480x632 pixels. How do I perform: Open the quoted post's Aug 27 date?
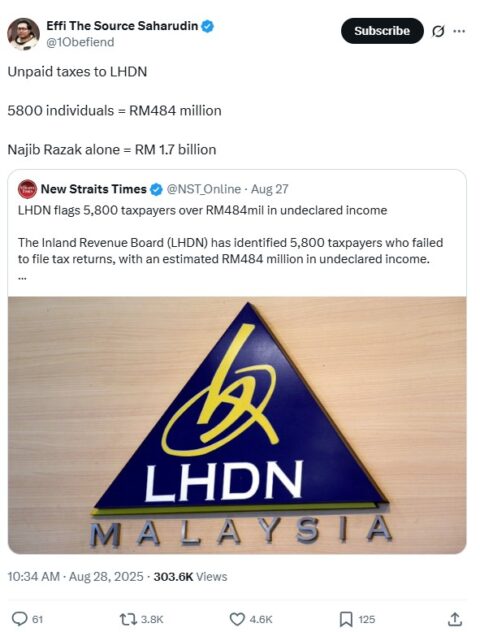pyautogui.click(x=270, y=189)
